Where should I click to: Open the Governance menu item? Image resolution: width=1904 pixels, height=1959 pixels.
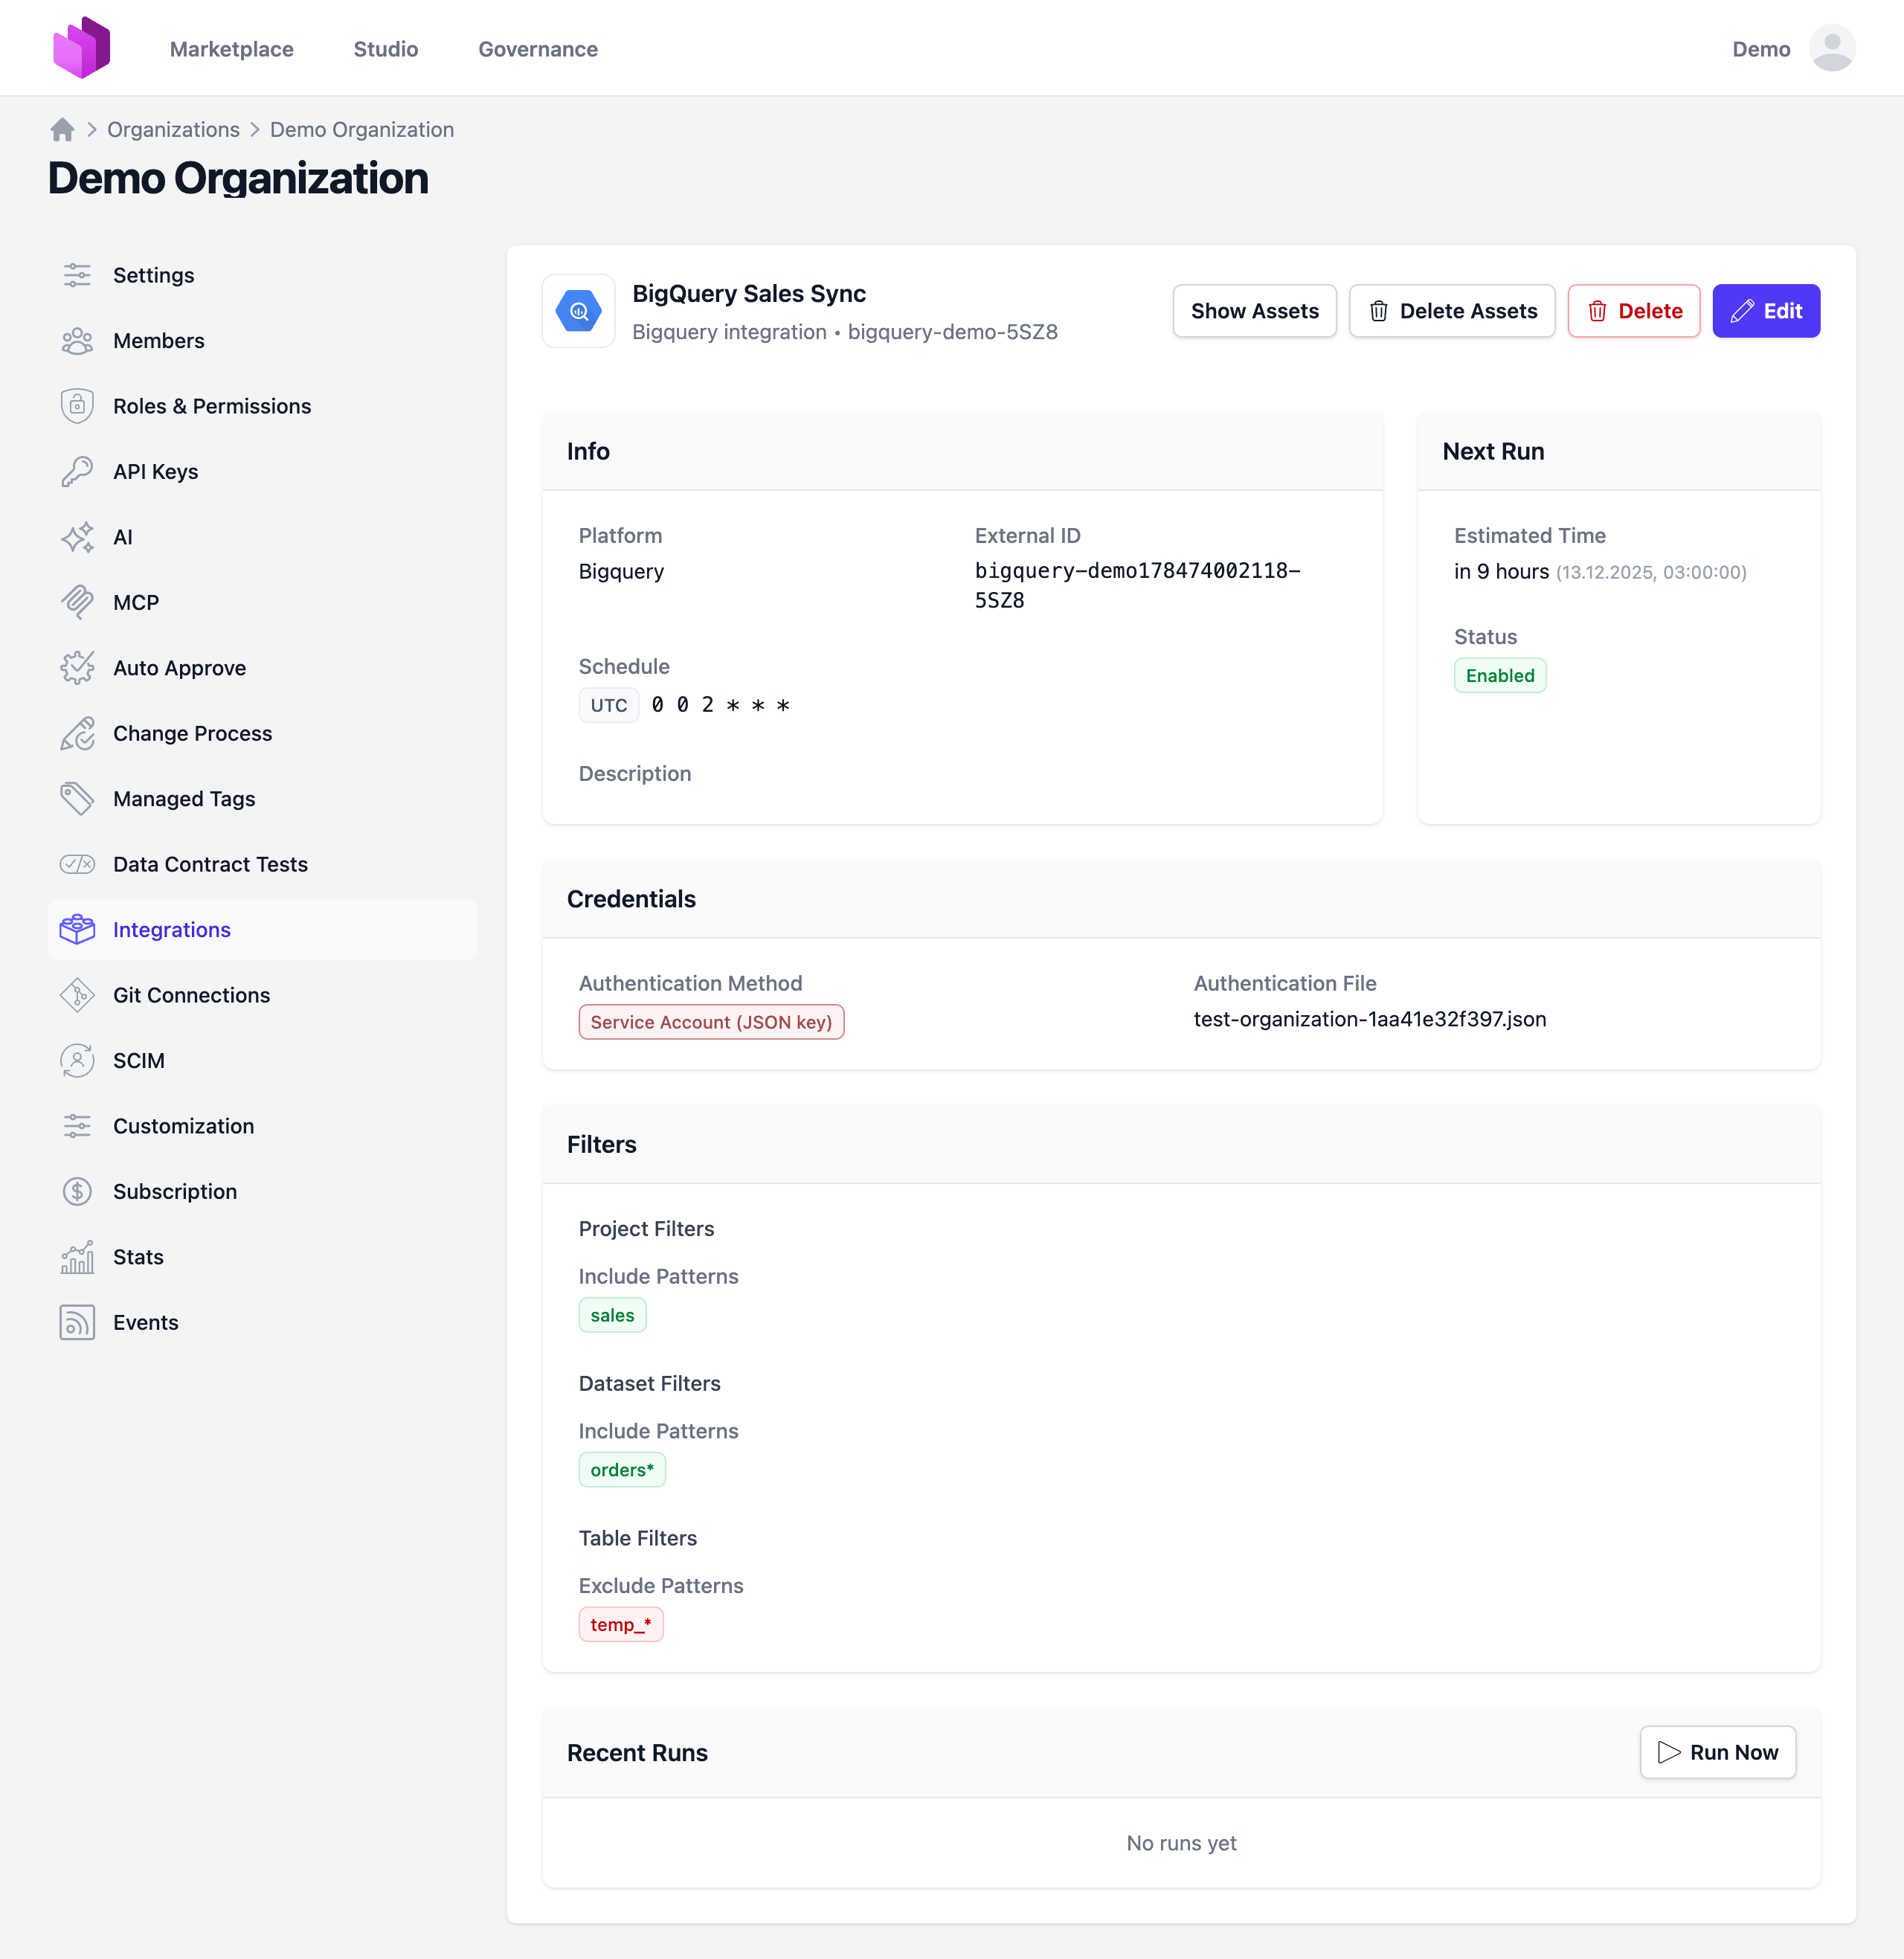click(x=537, y=48)
